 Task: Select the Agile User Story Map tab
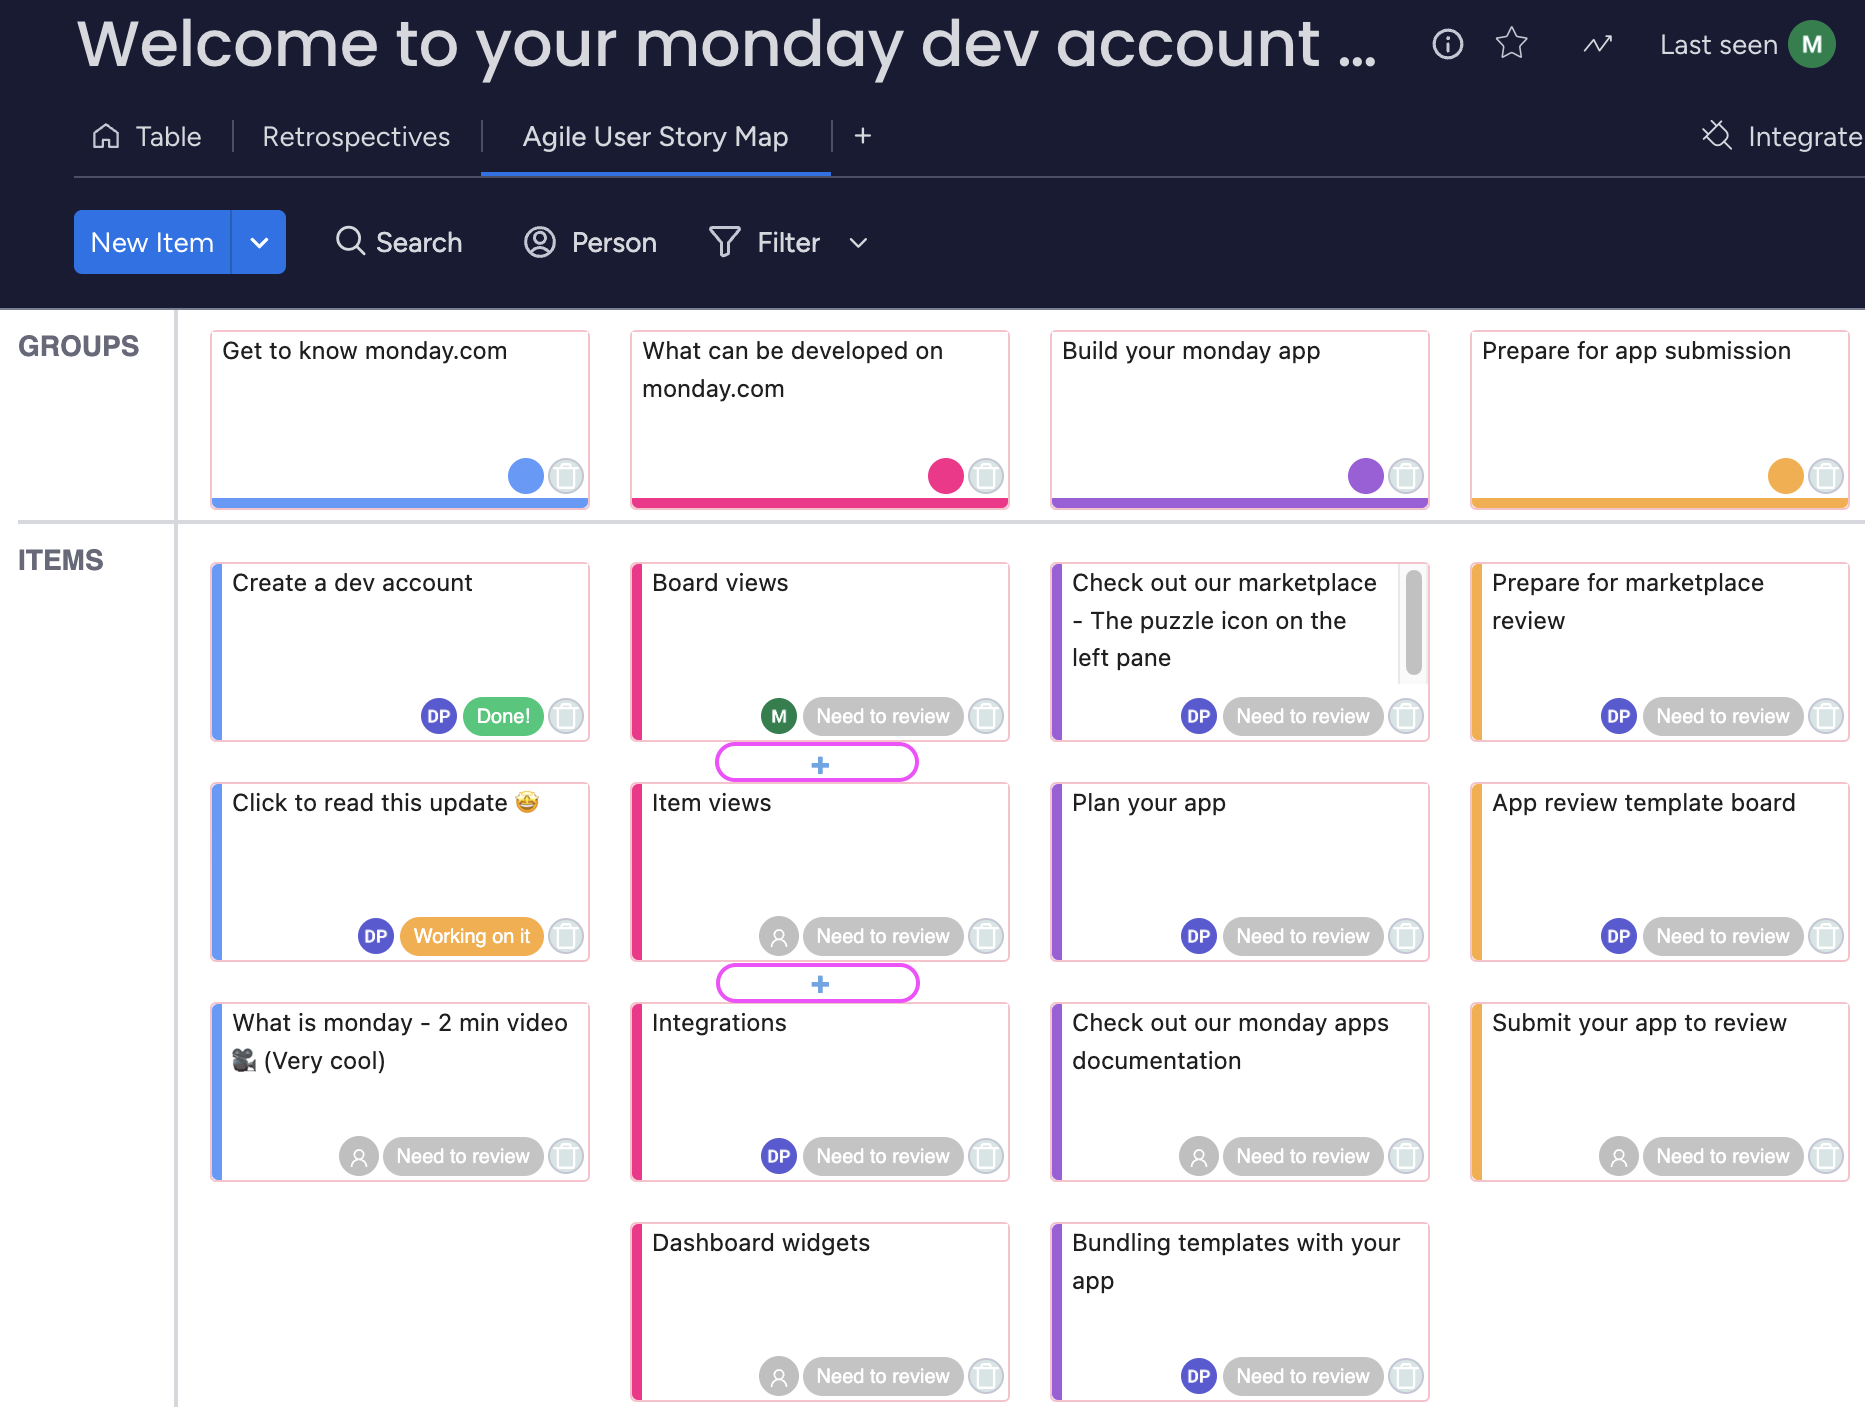tap(655, 136)
